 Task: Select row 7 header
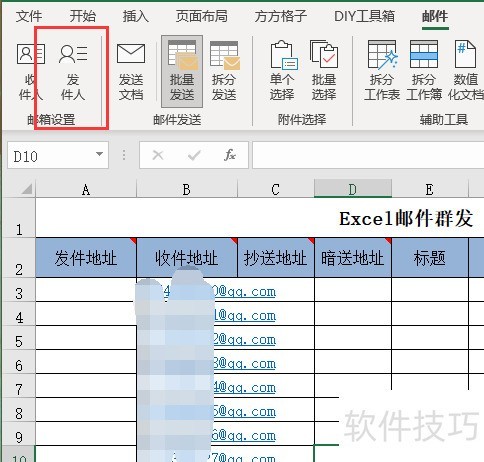point(19,386)
